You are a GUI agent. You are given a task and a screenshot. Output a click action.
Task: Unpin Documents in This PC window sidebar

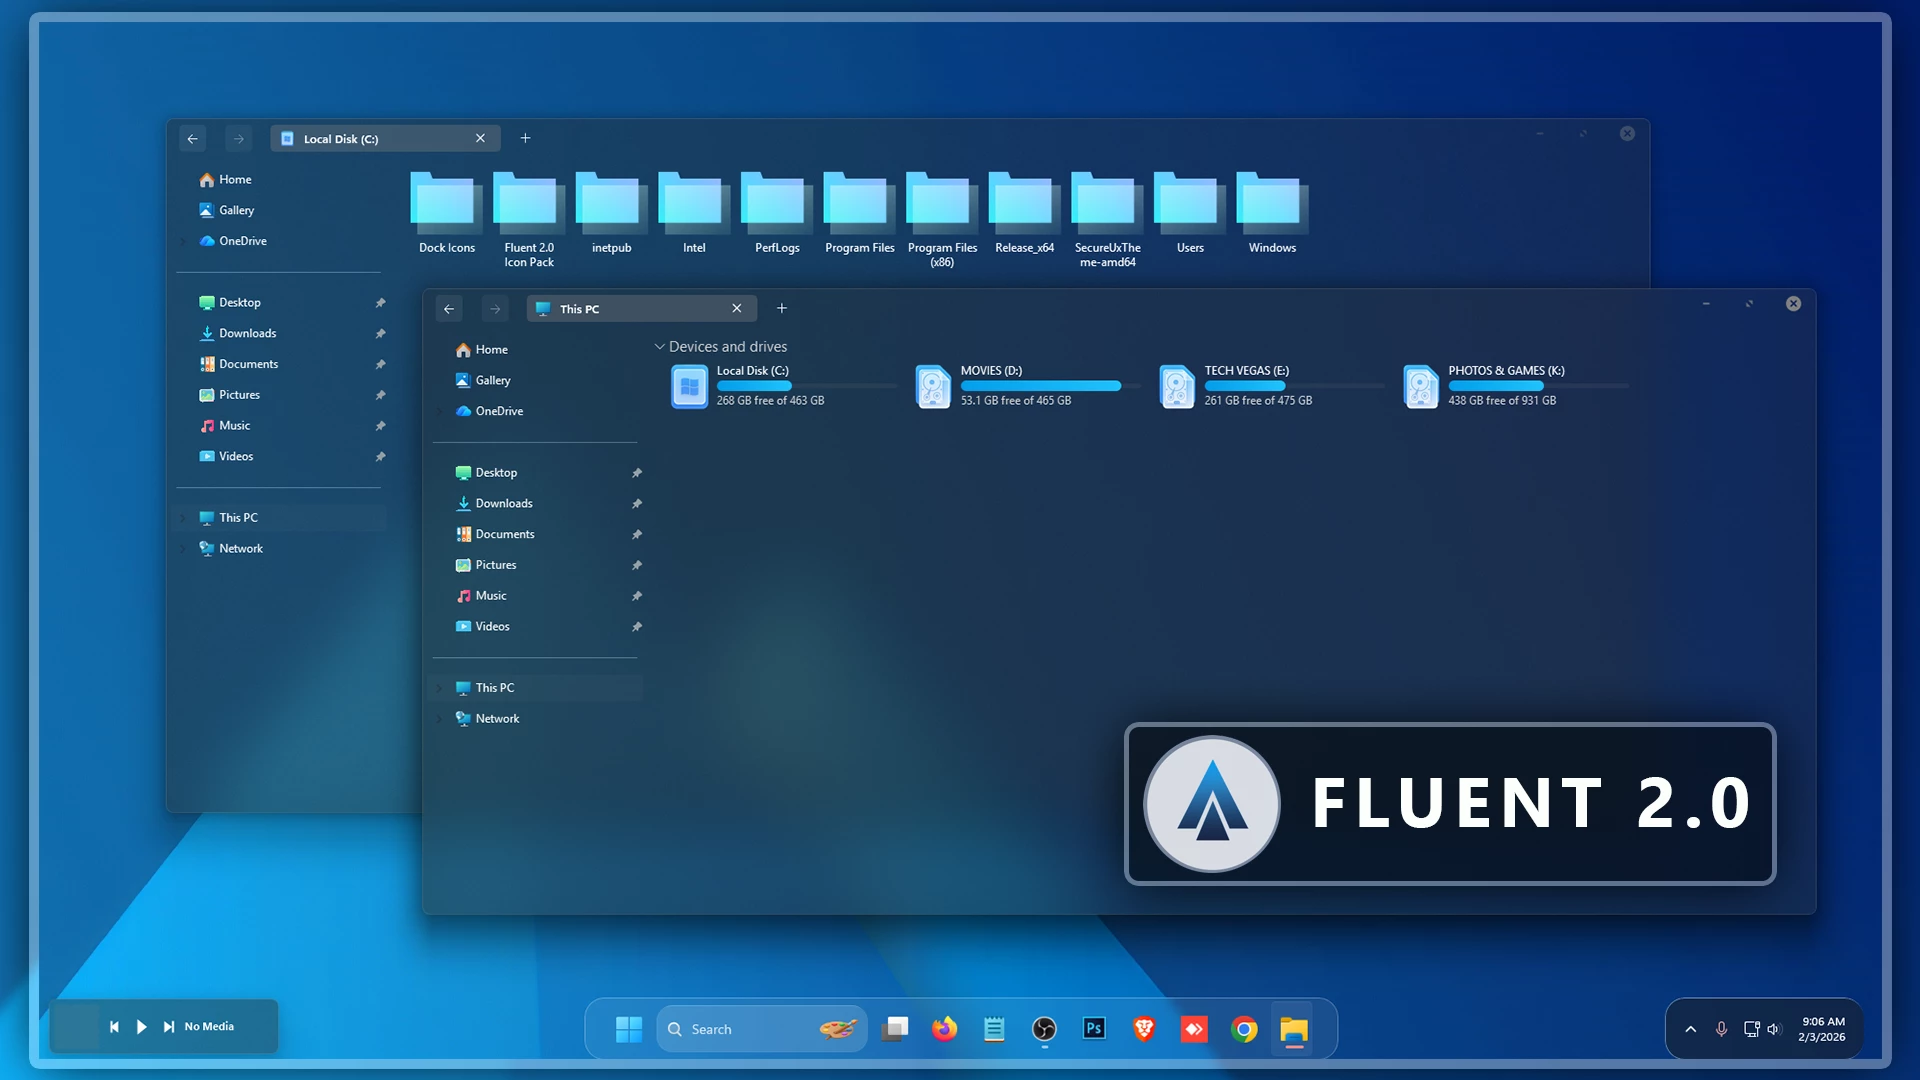637,535
